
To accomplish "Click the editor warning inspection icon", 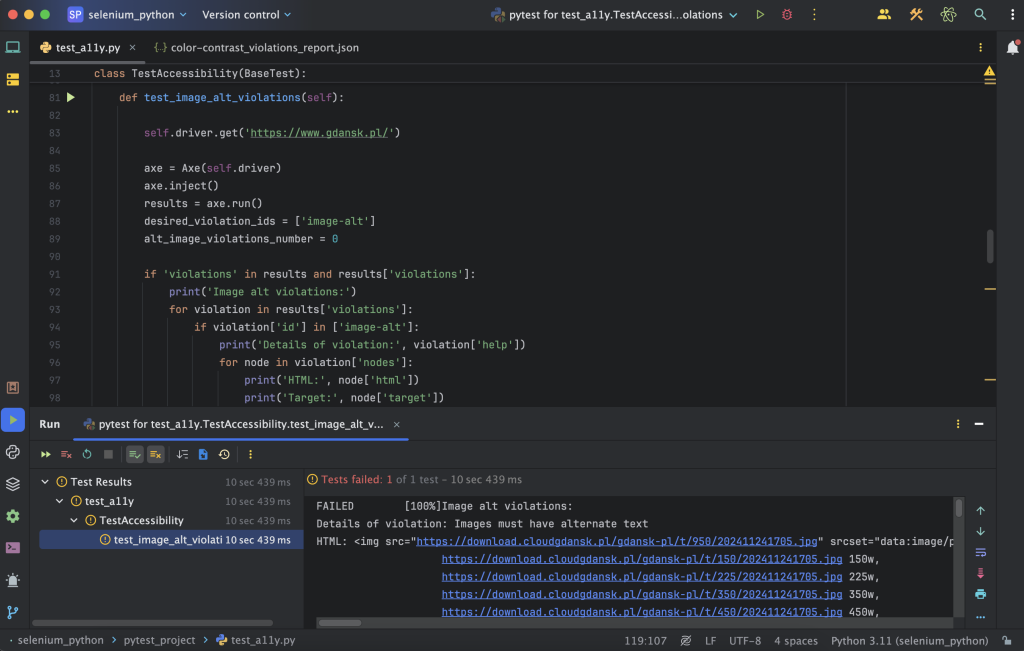I will click(x=989, y=71).
